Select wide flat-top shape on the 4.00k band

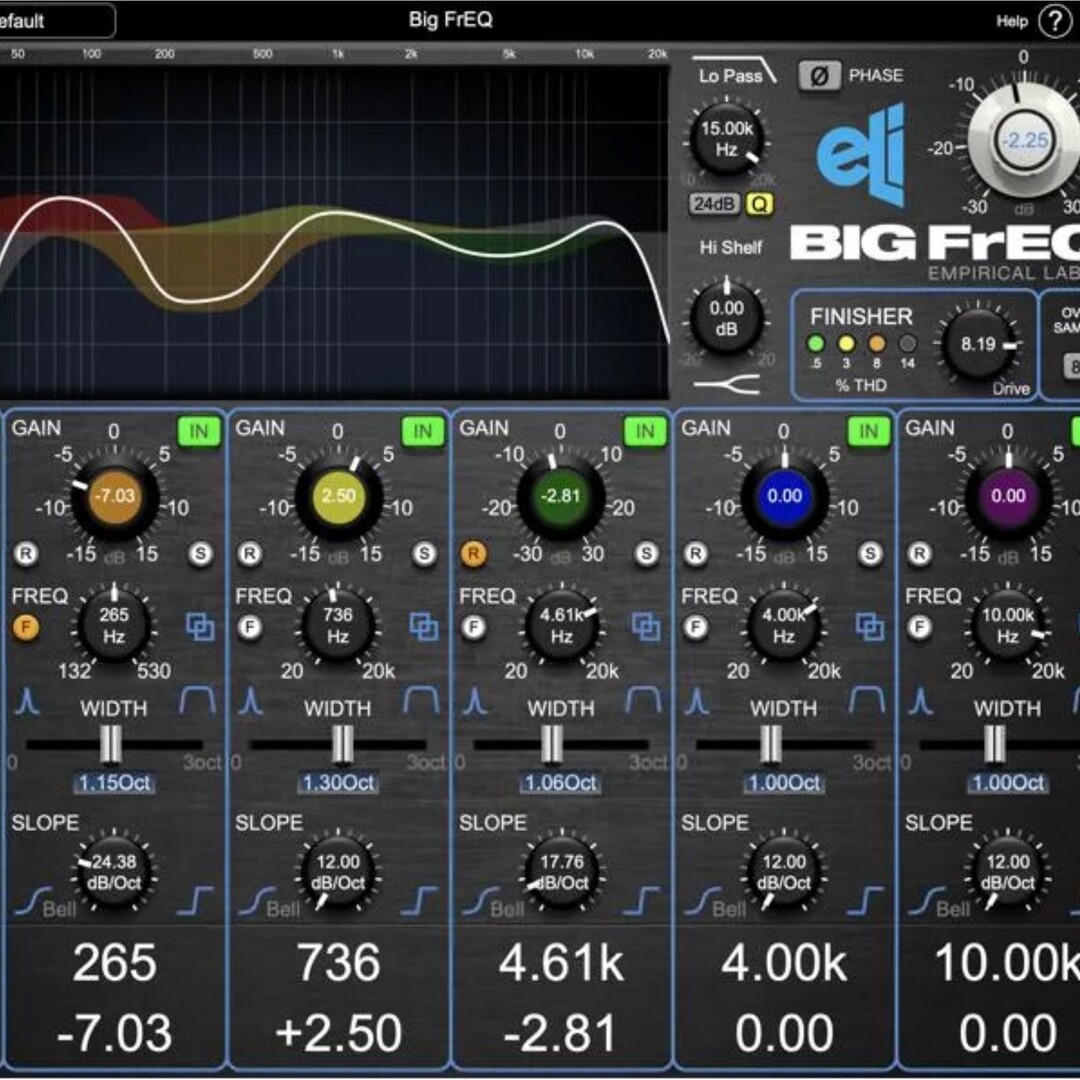pos(867,700)
